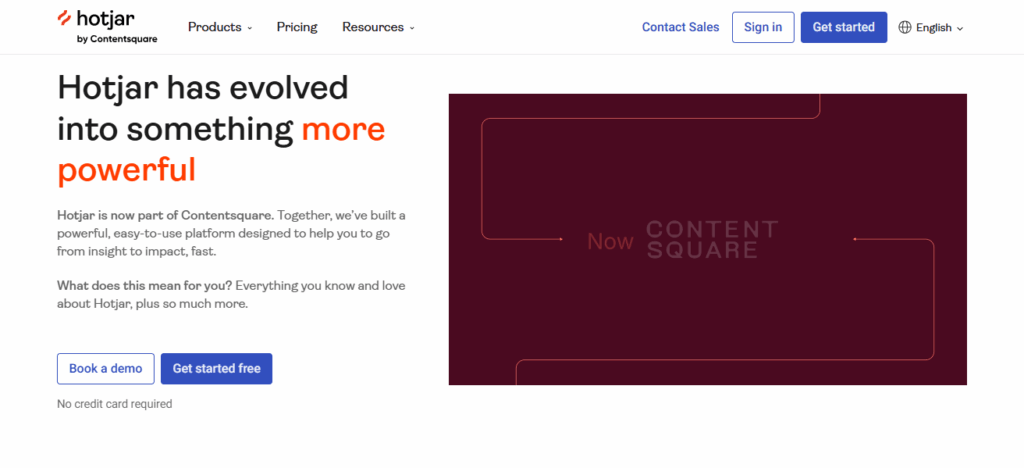This screenshot has height=468, width=1024.
Task: Click the red "Now" text in the banner
Action: coord(610,241)
